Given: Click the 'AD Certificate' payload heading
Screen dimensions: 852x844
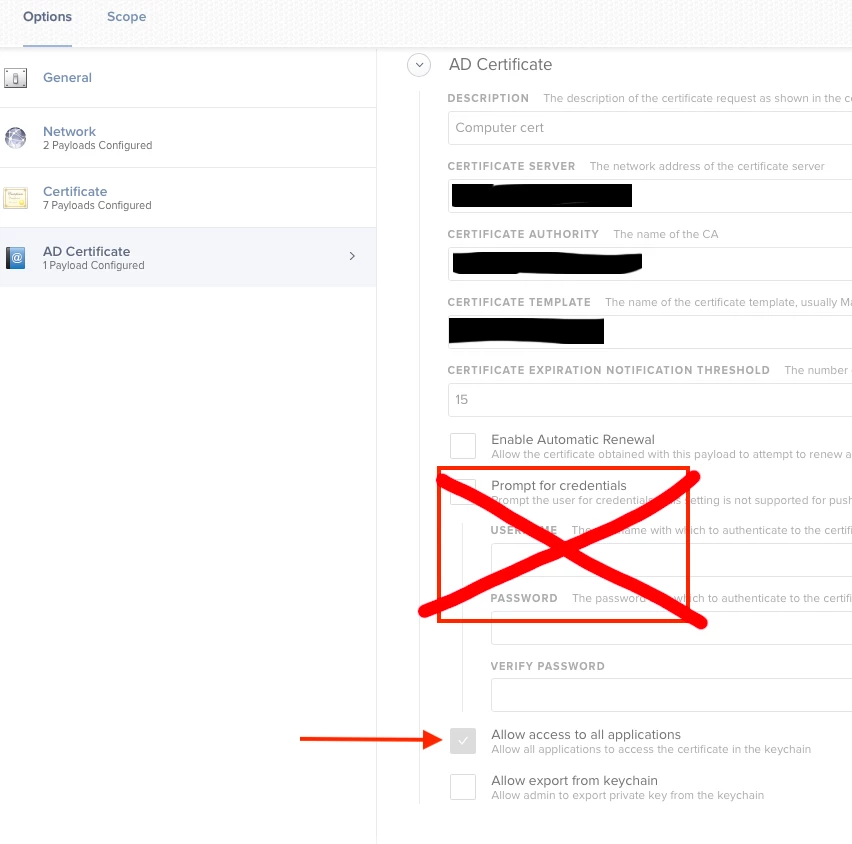Looking at the screenshot, I should point(500,65).
